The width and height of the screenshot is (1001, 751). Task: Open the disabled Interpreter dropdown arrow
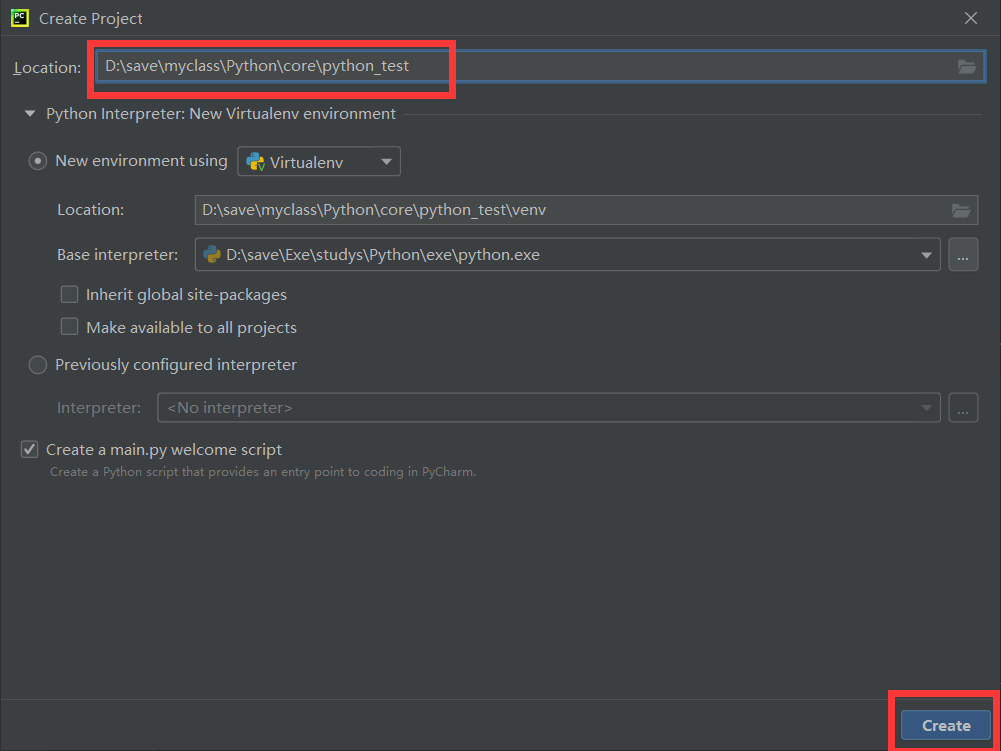[x=926, y=407]
